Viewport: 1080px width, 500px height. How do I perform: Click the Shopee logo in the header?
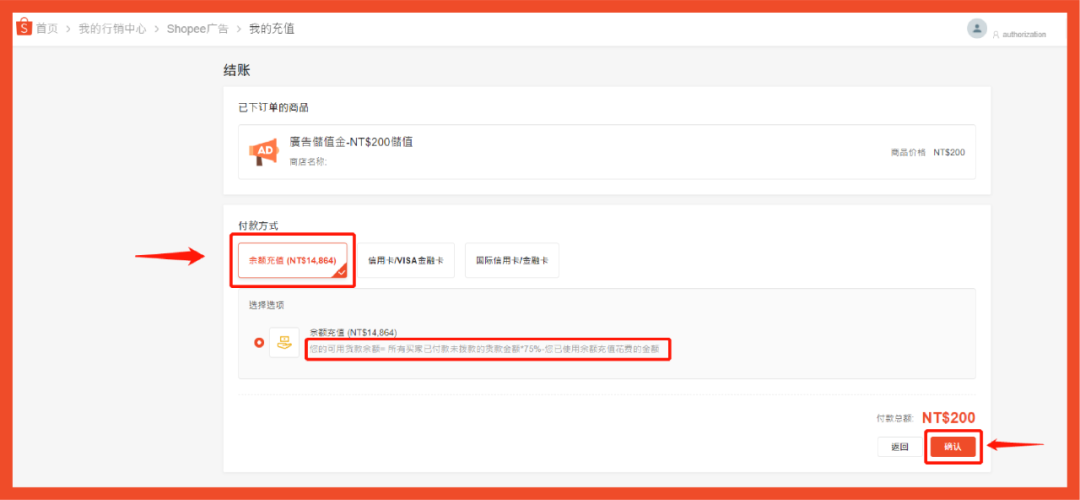tap(23, 28)
